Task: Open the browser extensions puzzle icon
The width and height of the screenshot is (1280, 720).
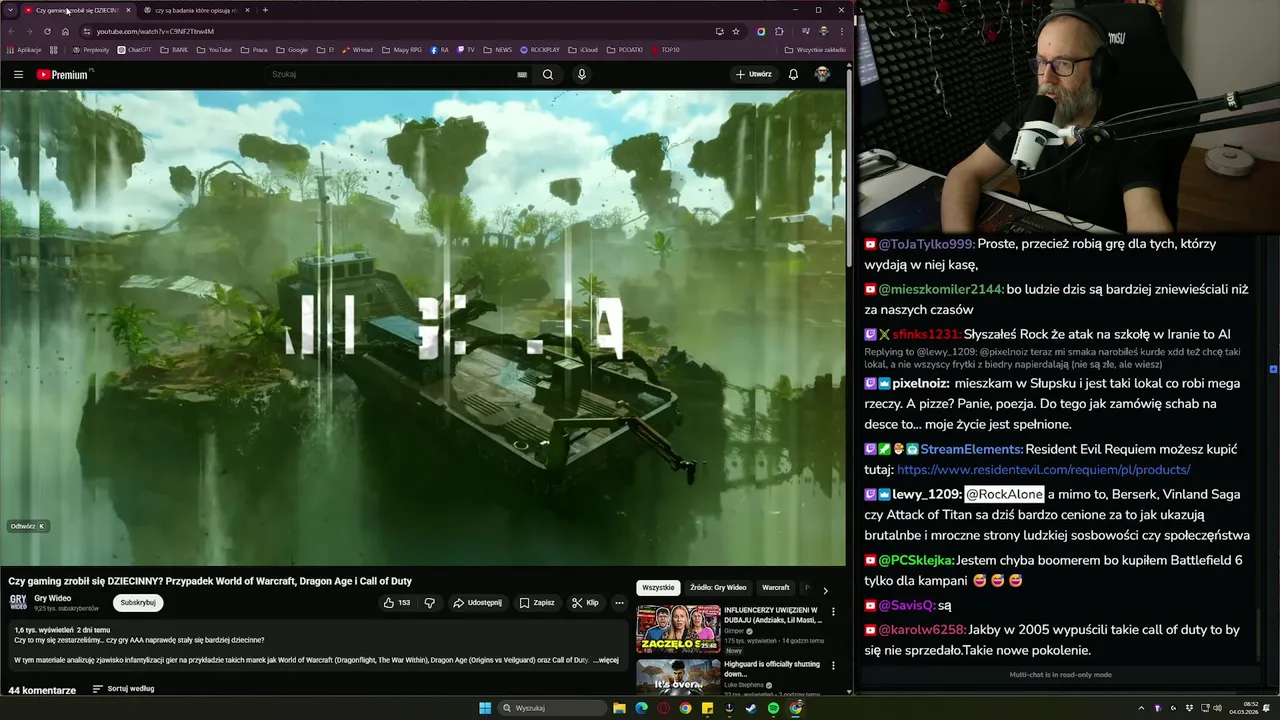Action: 779,31
